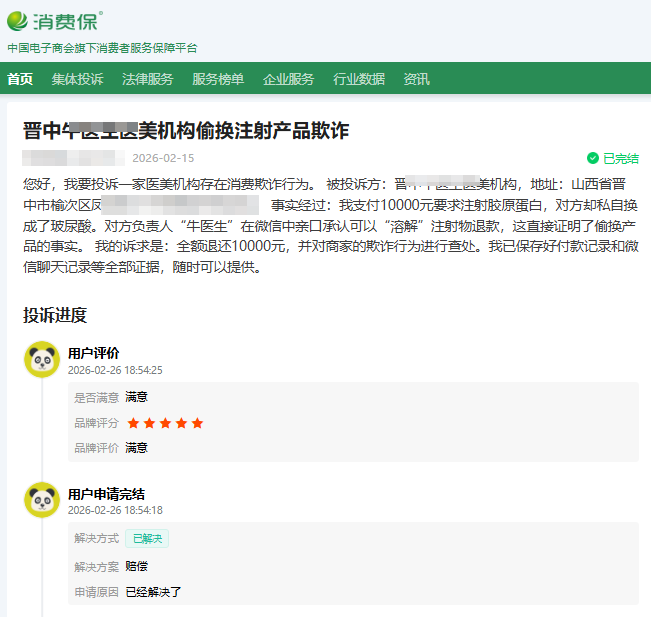Image resolution: width=651 pixels, height=617 pixels.
Task: Click the 中国电子商会 platform tagline
Action: (x=102, y=48)
